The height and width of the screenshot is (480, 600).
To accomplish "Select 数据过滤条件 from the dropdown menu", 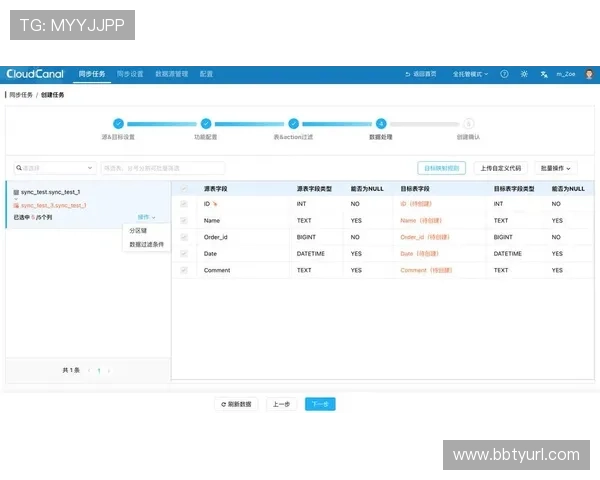I will tap(147, 244).
